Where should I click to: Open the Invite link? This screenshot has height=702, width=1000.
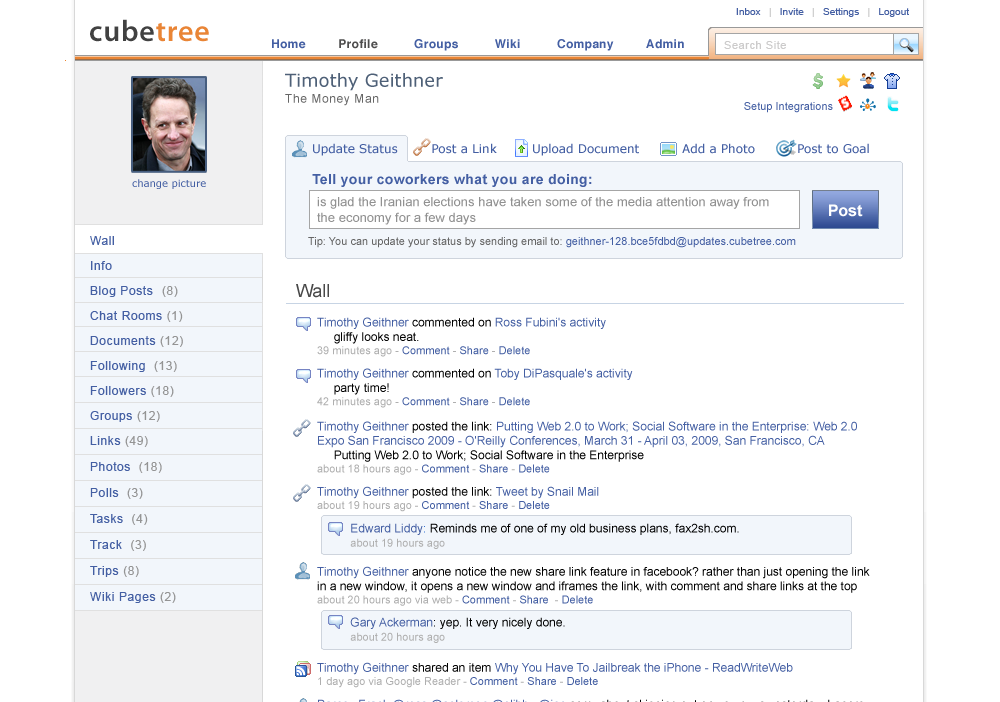coord(791,11)
